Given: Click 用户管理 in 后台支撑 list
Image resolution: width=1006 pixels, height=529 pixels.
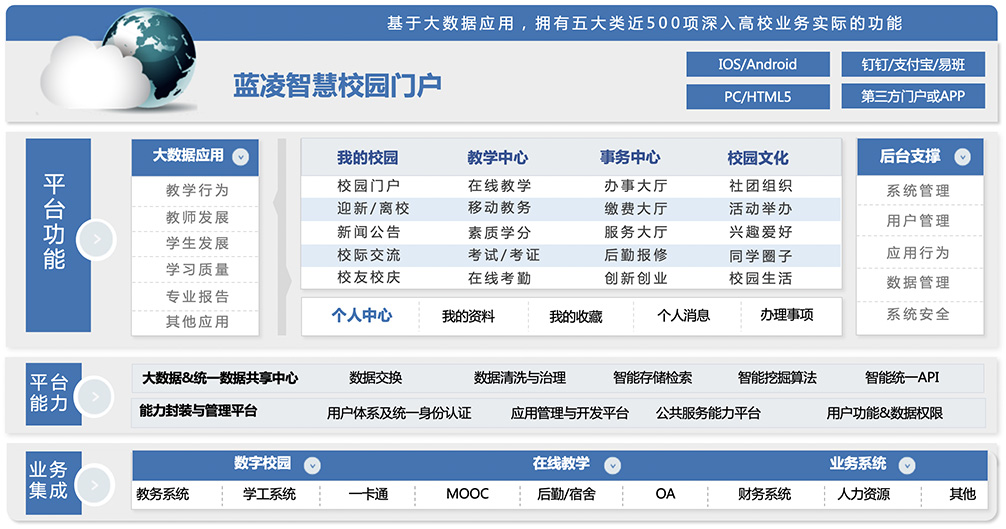Looking at the screenshot, I should click(917, 221).
